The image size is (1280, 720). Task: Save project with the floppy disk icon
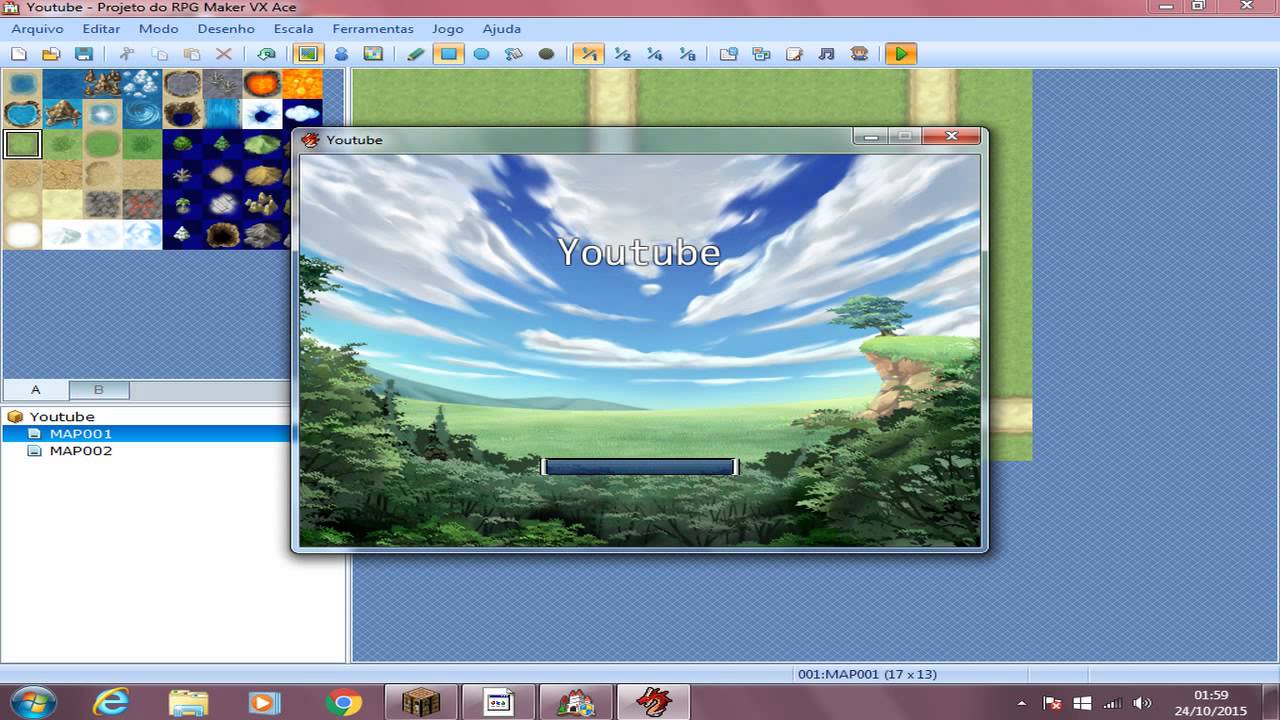tap(84, 54)
